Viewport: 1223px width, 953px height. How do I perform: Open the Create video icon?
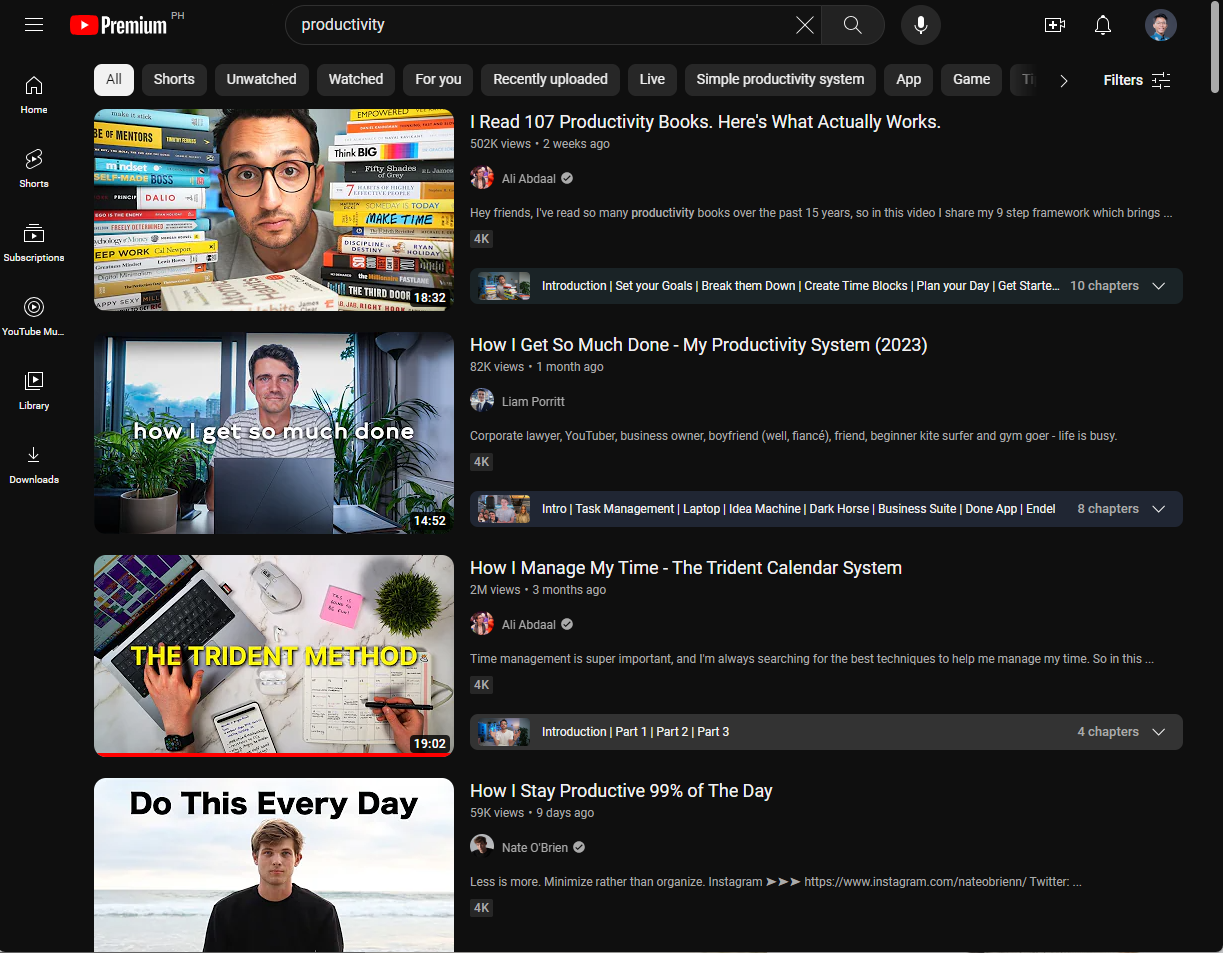[x=1054, y=25]
